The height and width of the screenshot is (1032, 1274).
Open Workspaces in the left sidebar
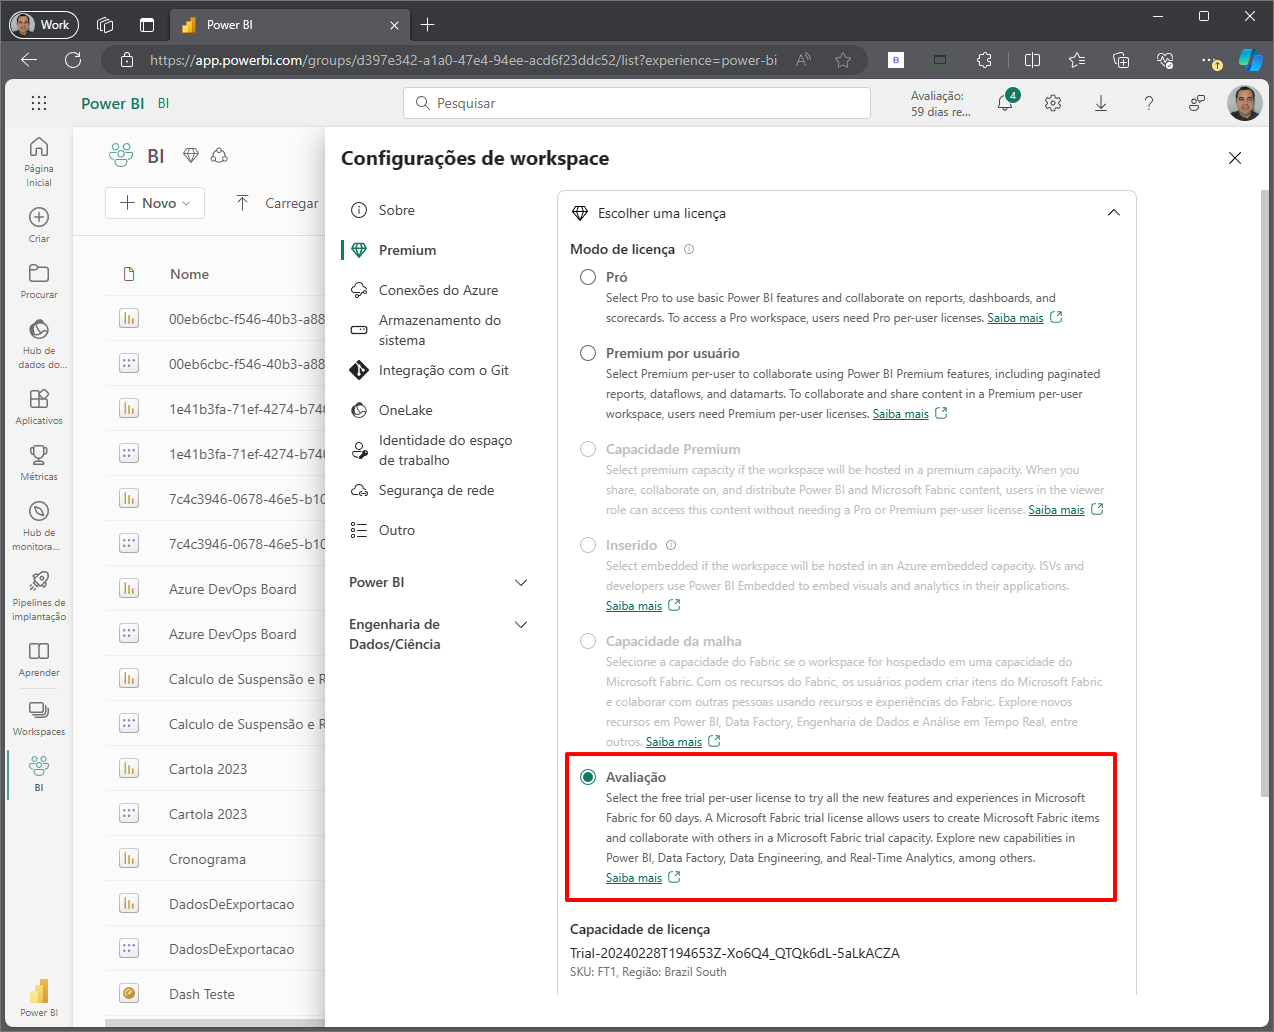pyautogui.click(x=39, y=717)
